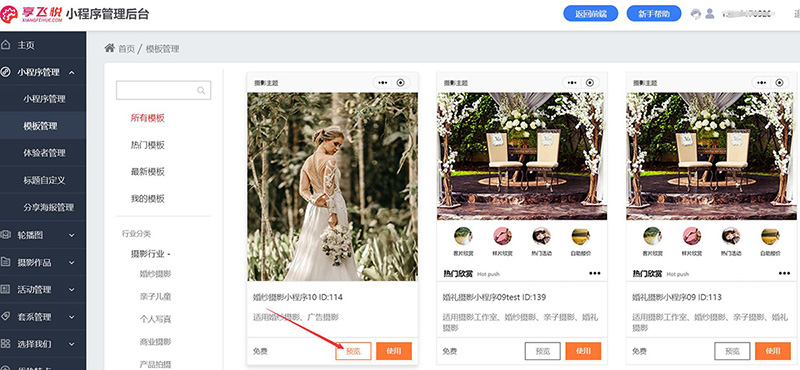Viewport: 800px width, 370px height.
Task: Click the 轮播图 camera icon in the sidebar
Action: (6, 235)
